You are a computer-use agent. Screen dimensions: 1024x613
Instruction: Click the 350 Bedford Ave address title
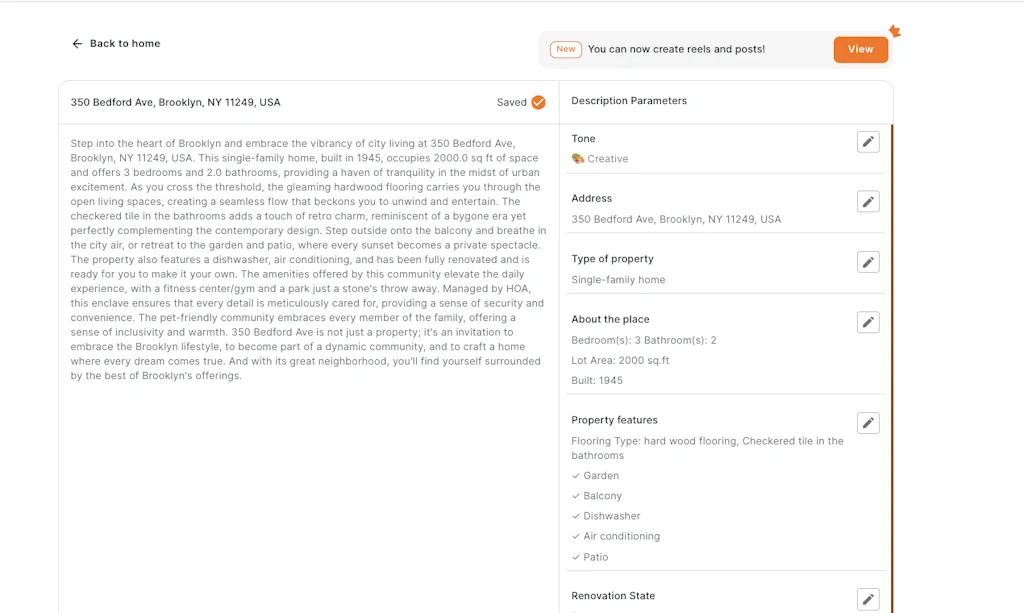pyautogui.click(x=175, y=102)
